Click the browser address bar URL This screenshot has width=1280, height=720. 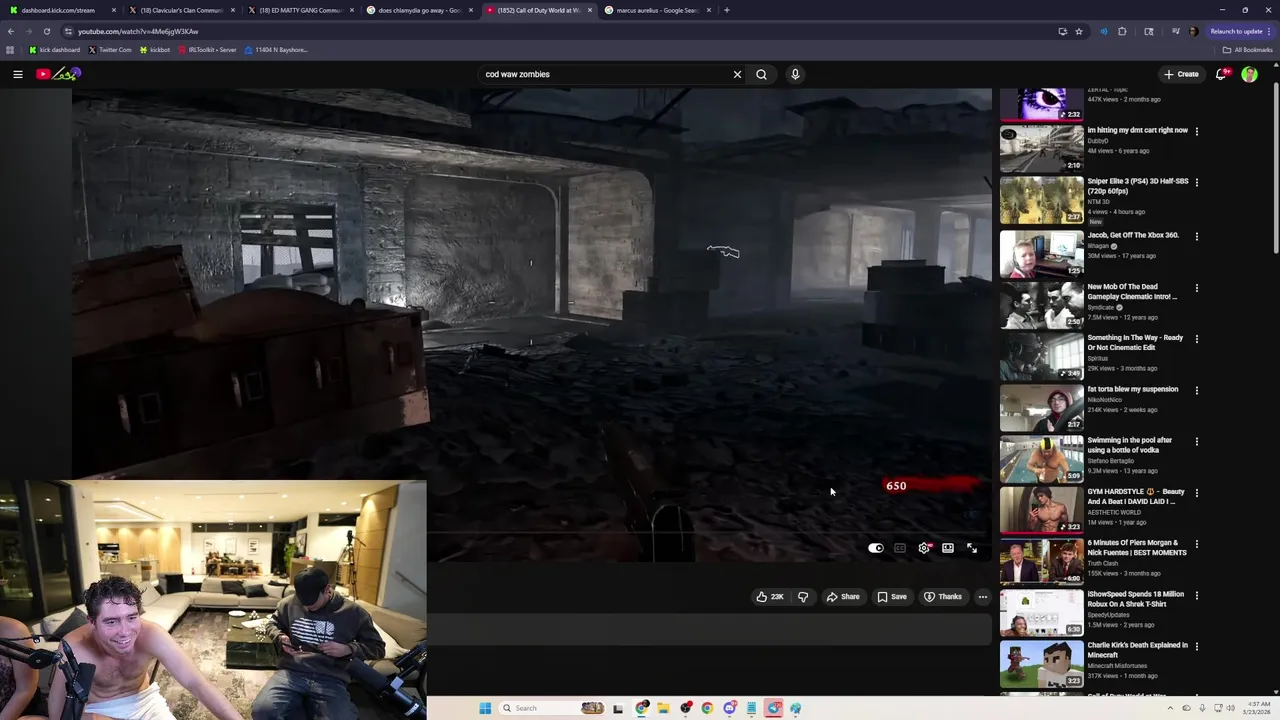pos(138,31)
